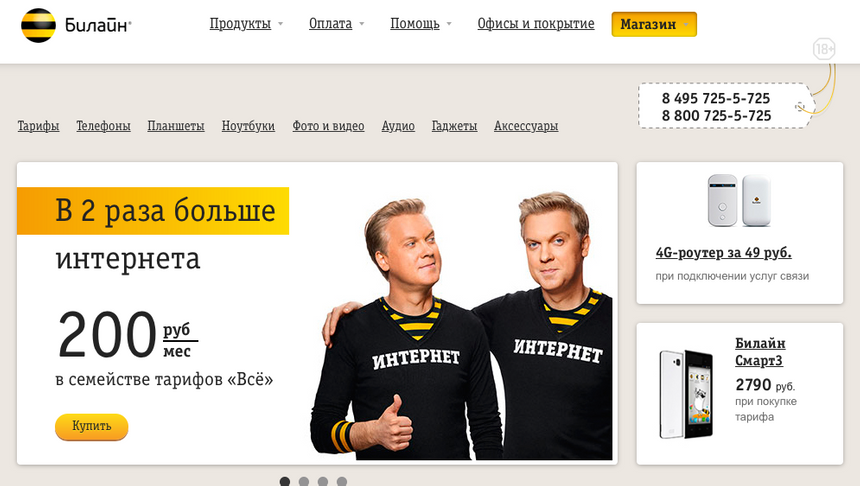This screenshot has height=486, width=860.
Task: Open the Телефоны category
Action: pos(103,126)
